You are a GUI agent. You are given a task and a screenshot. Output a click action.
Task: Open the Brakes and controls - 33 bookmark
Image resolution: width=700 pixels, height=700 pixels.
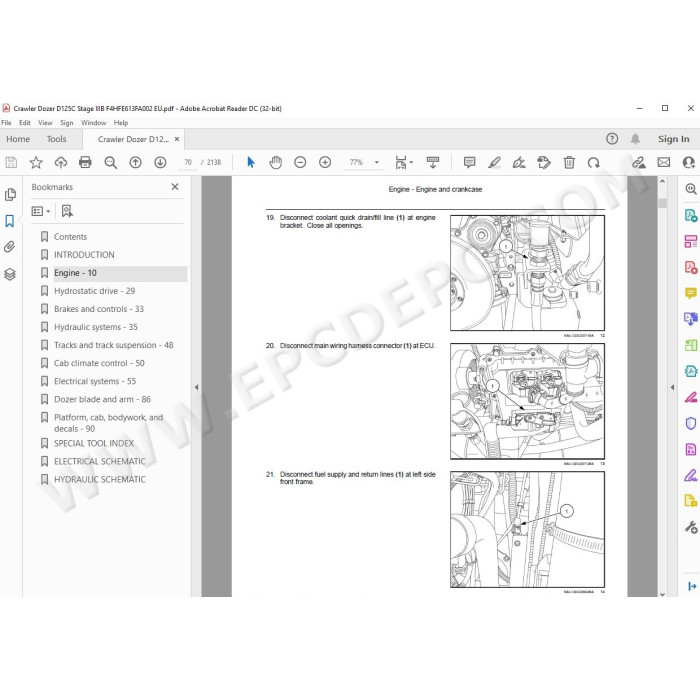[99, 309]
